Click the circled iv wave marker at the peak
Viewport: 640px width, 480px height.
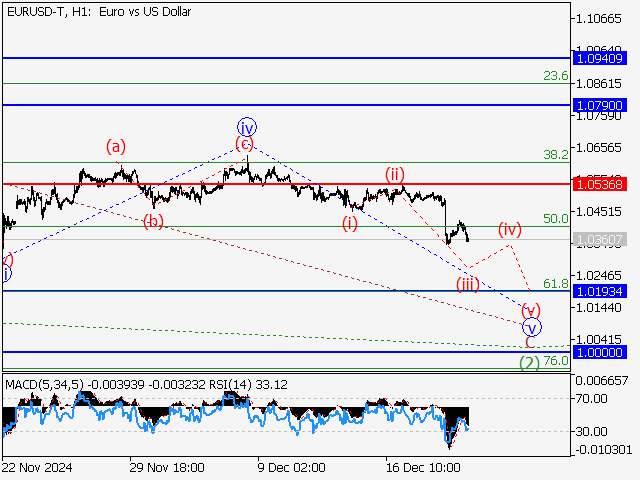[247, 126]
